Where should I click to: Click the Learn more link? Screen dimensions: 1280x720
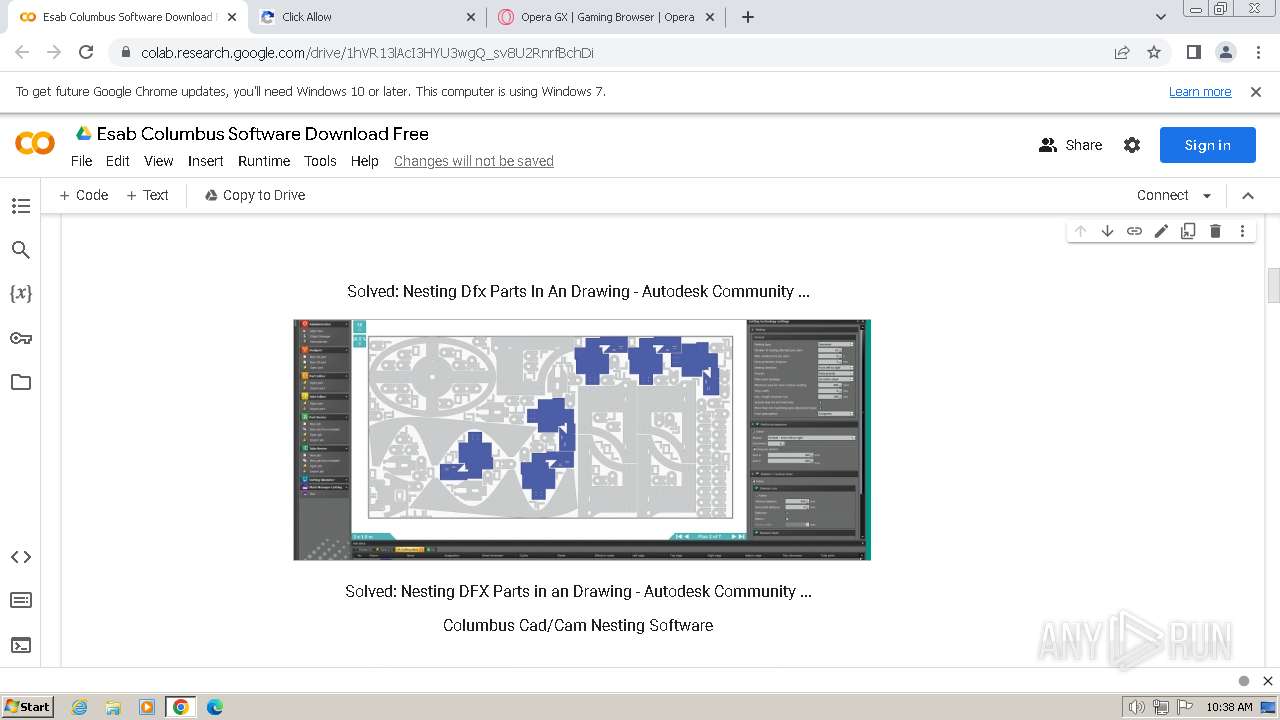[1200, 92]
